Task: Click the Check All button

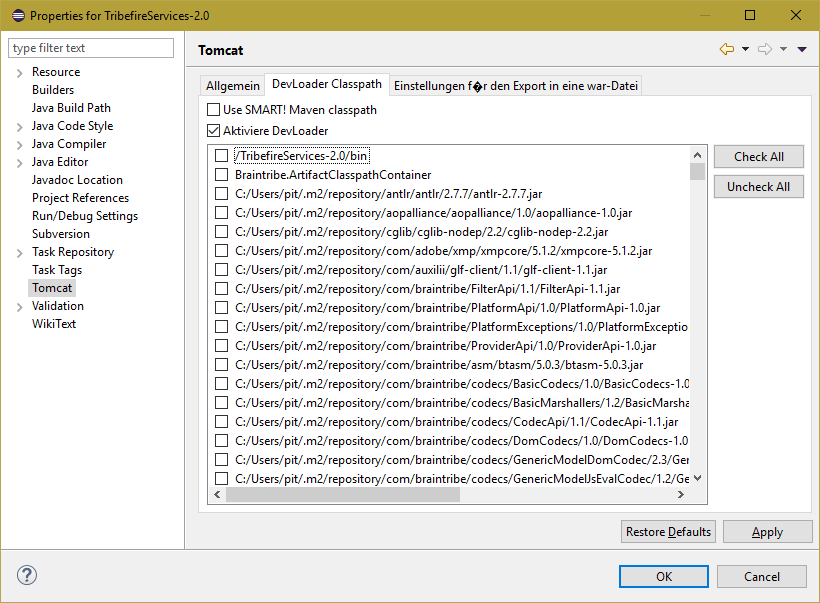Action: click(758, 157)
